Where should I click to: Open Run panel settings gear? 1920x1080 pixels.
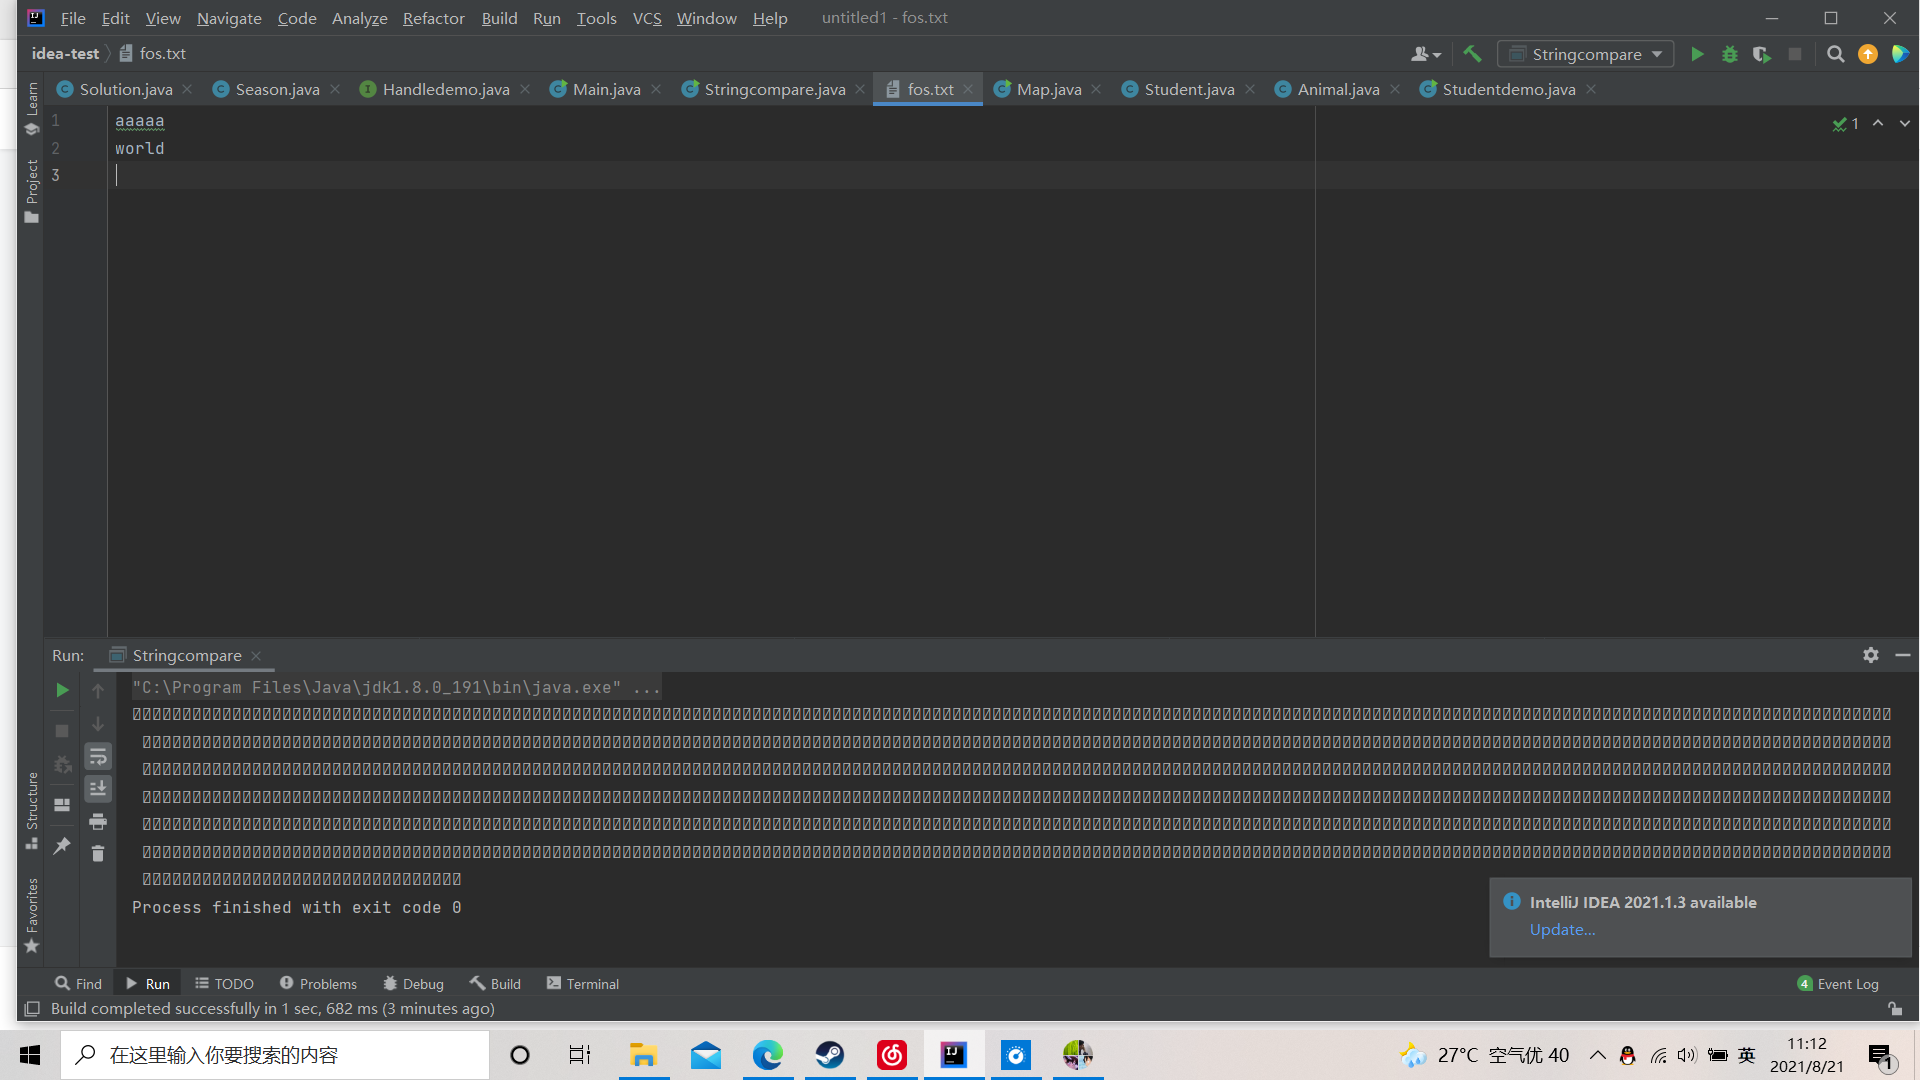[x=1871, y=655]
